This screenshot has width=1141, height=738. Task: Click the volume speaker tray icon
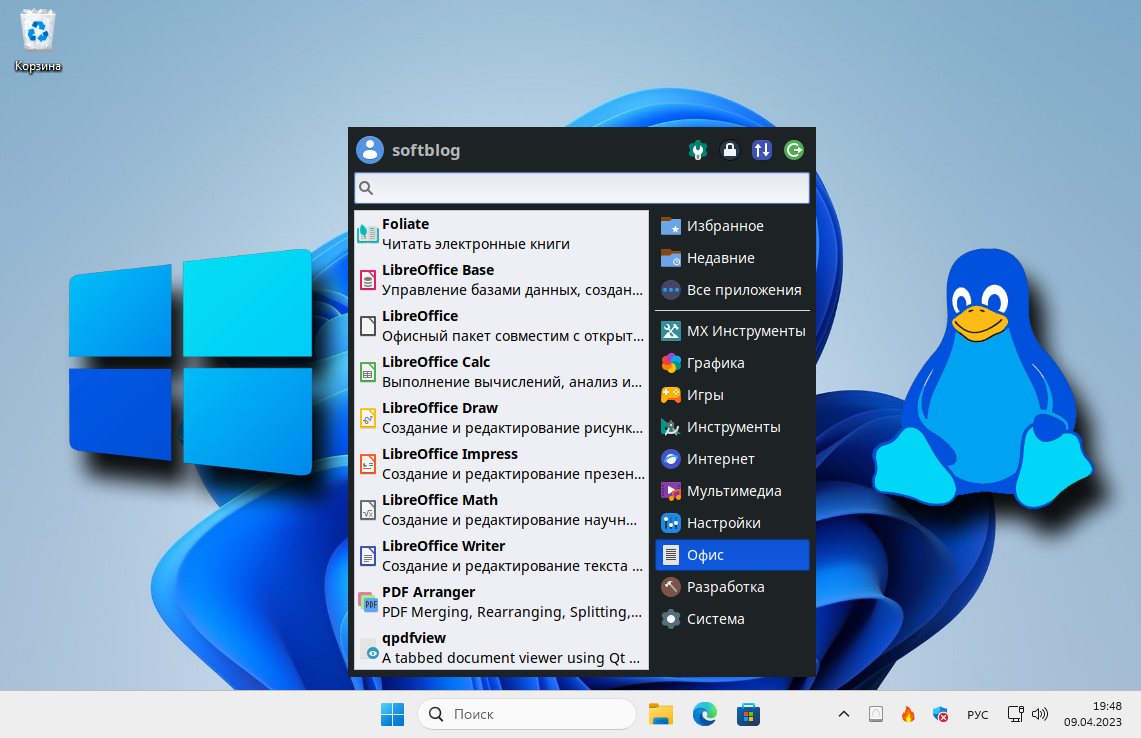tap(1040, 714)
